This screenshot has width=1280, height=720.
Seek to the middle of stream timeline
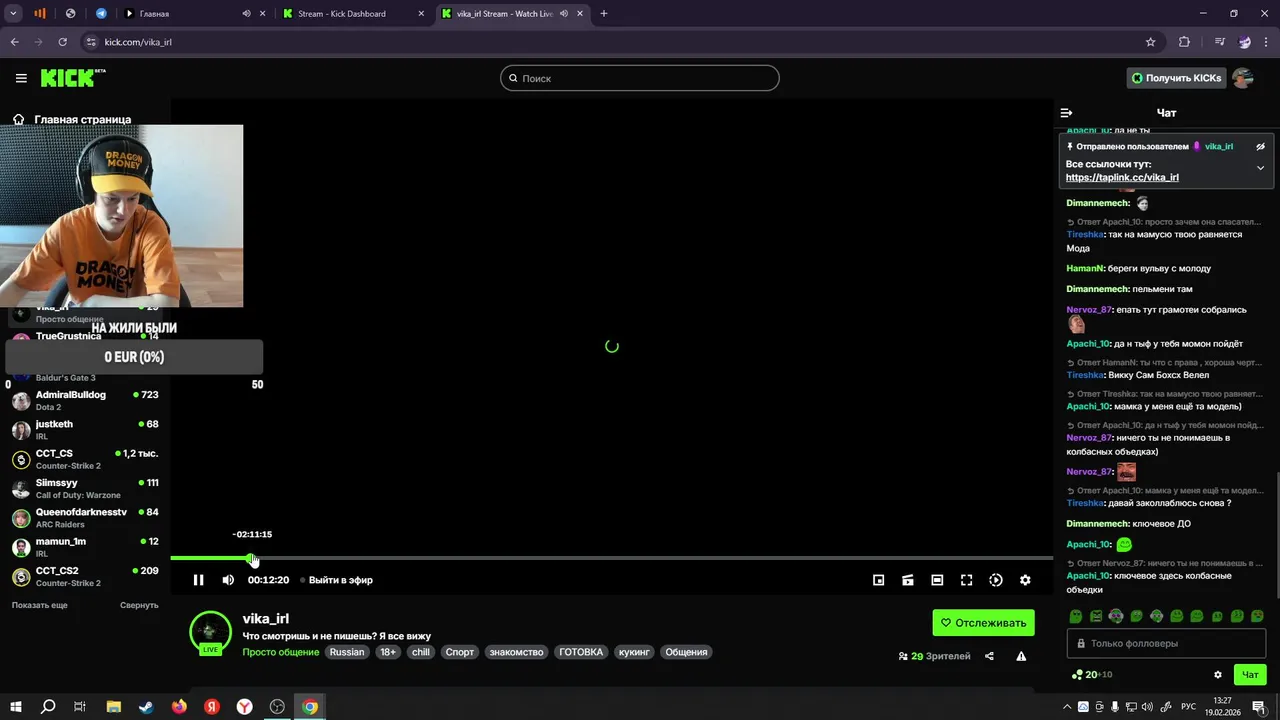pyautogui.click(x=612, y=558)
